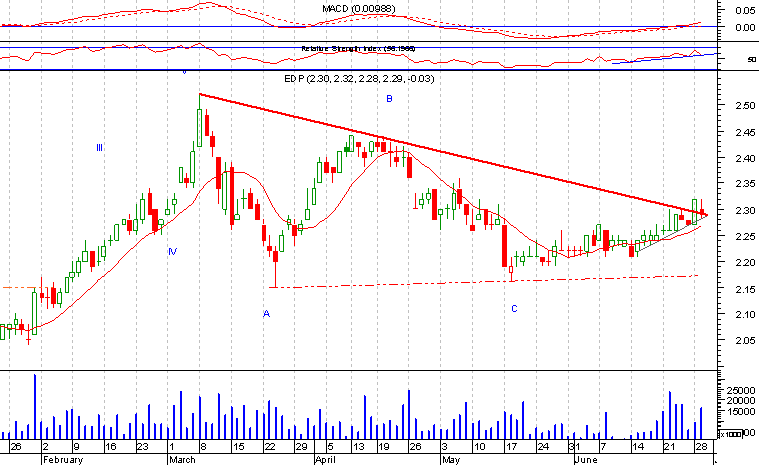Click the date label 9 in February
Screen dimensions: 759x465
76,447
